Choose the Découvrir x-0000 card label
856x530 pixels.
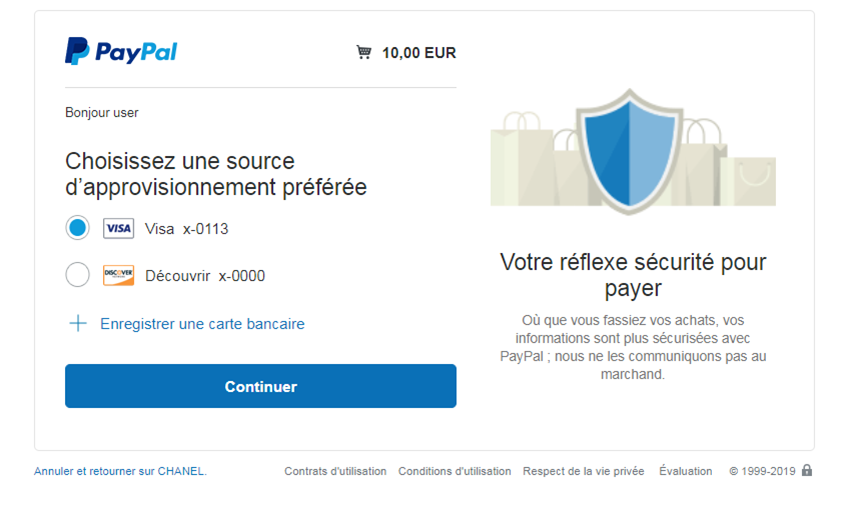point(205,276)
